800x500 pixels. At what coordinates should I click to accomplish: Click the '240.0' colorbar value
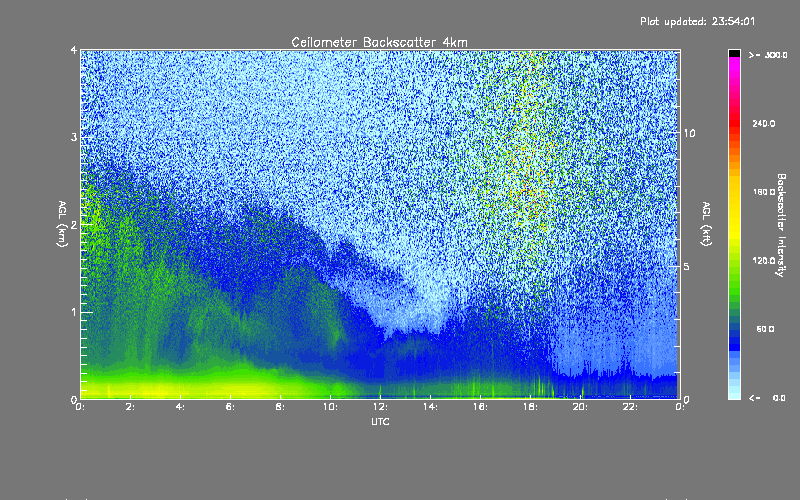coord(764,123)
